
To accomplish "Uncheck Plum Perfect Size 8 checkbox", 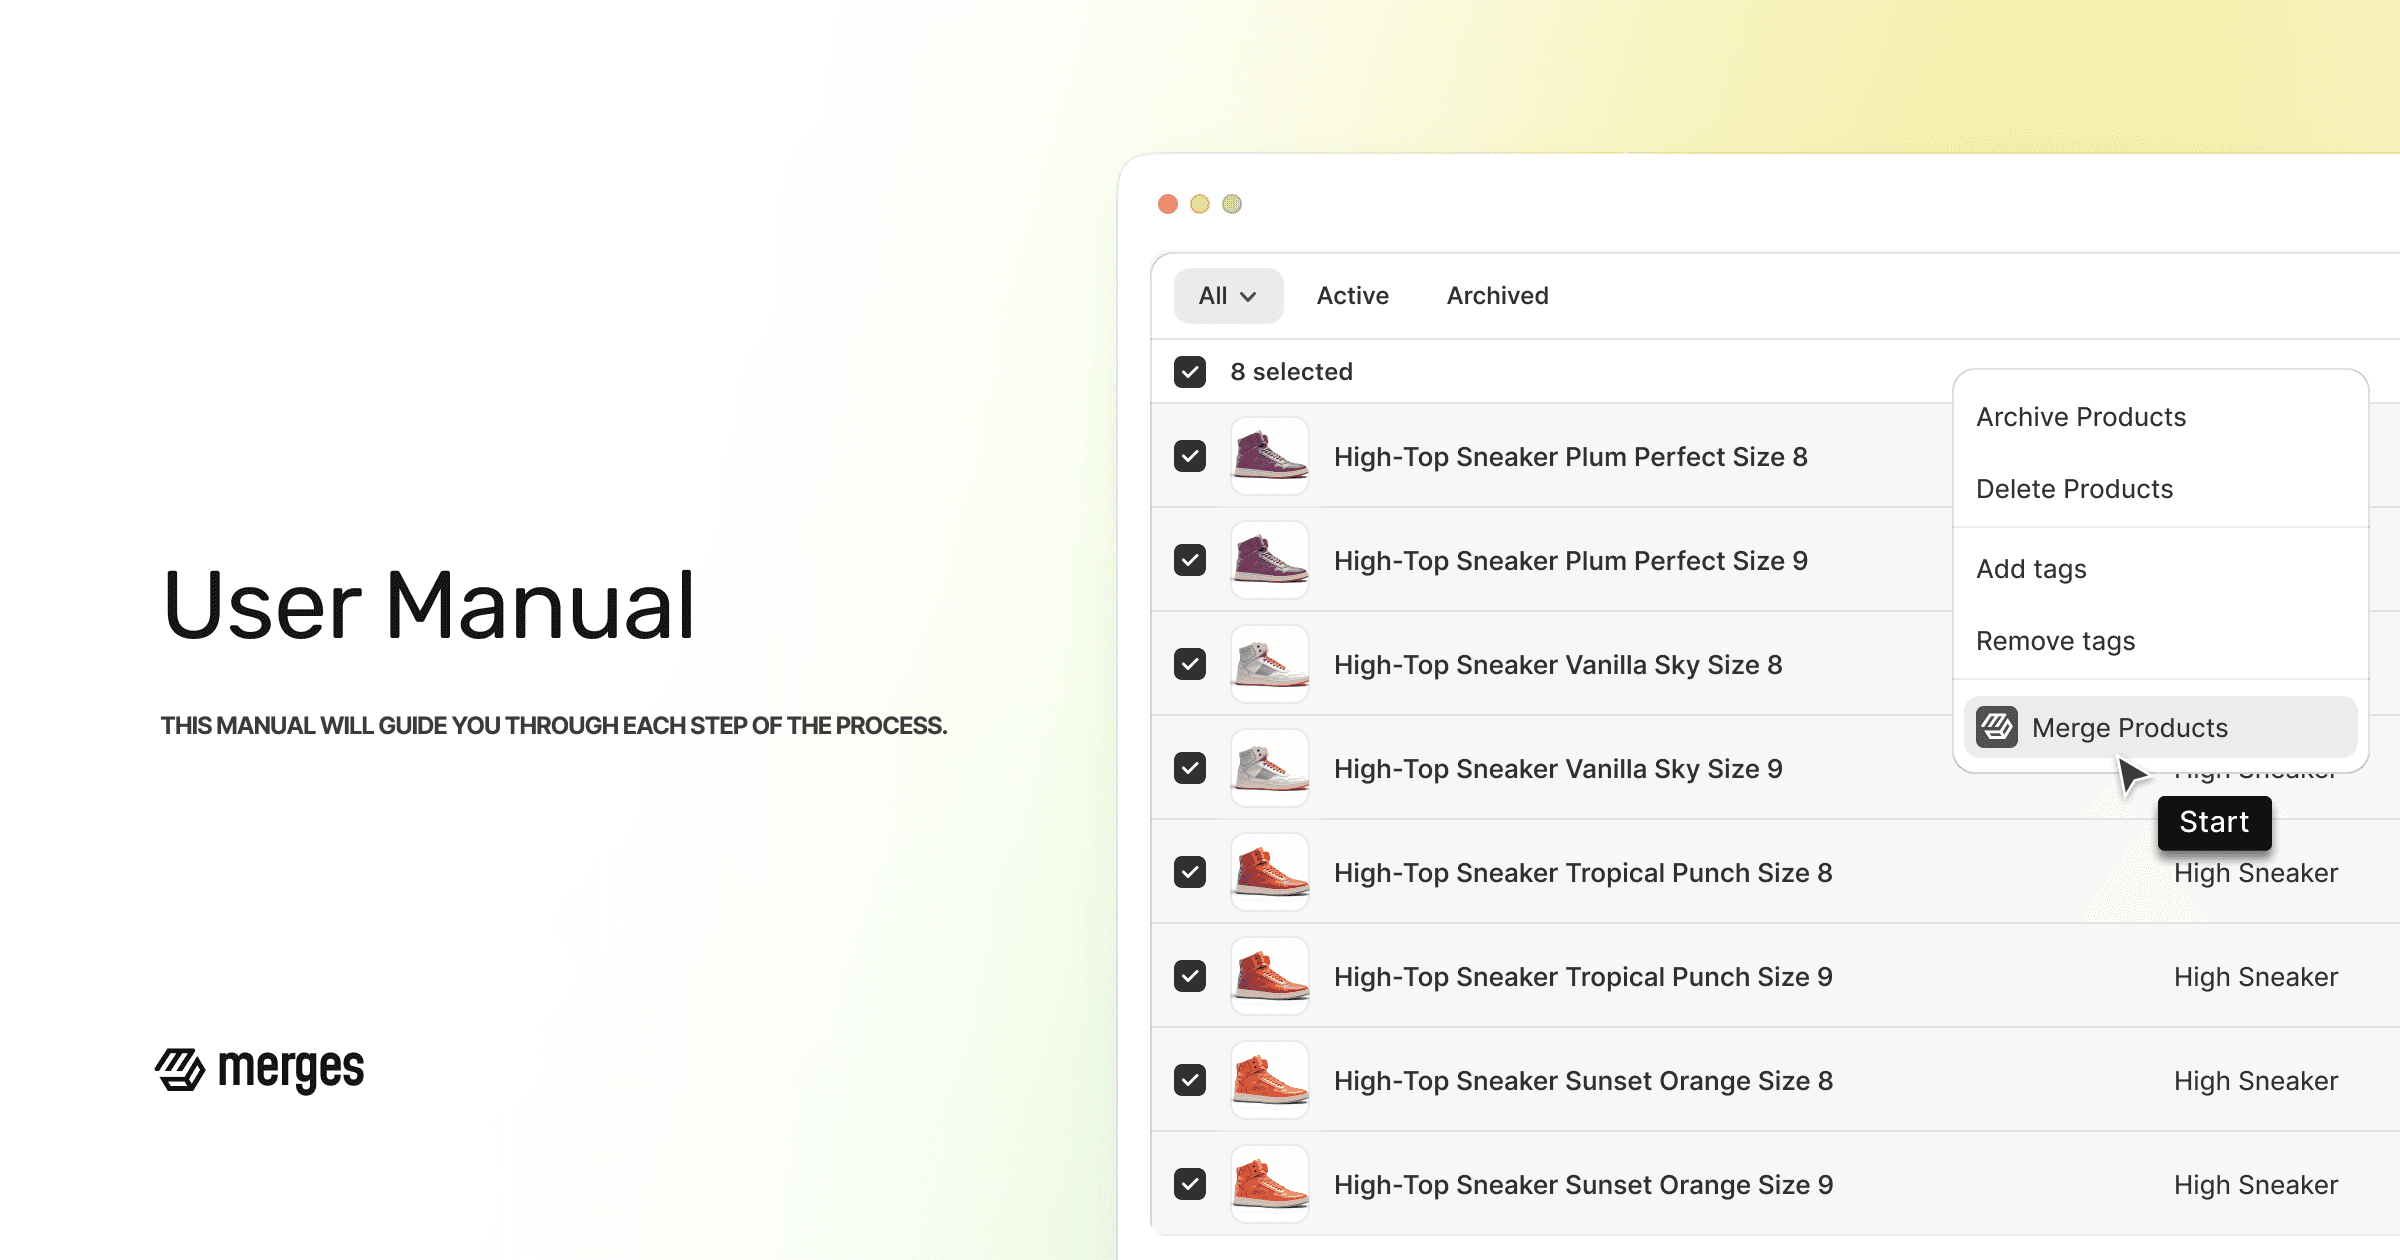I will tap(1190, 456).
